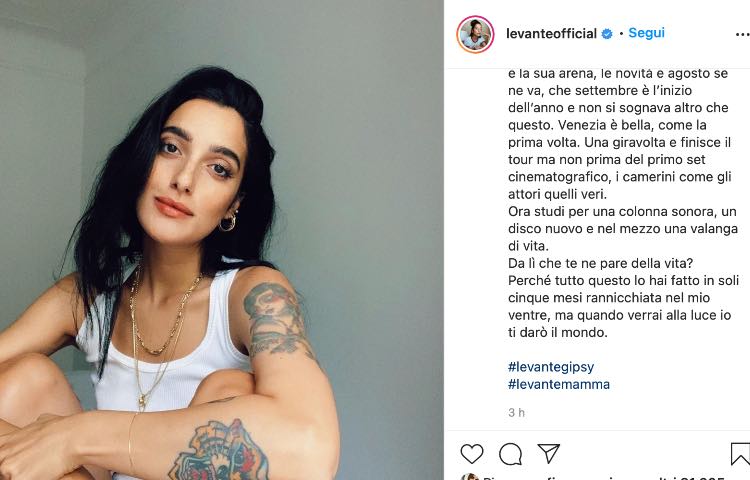The image size is (750, 480).
Task: Click the likes count text at bottom
Action: point(603,478)
